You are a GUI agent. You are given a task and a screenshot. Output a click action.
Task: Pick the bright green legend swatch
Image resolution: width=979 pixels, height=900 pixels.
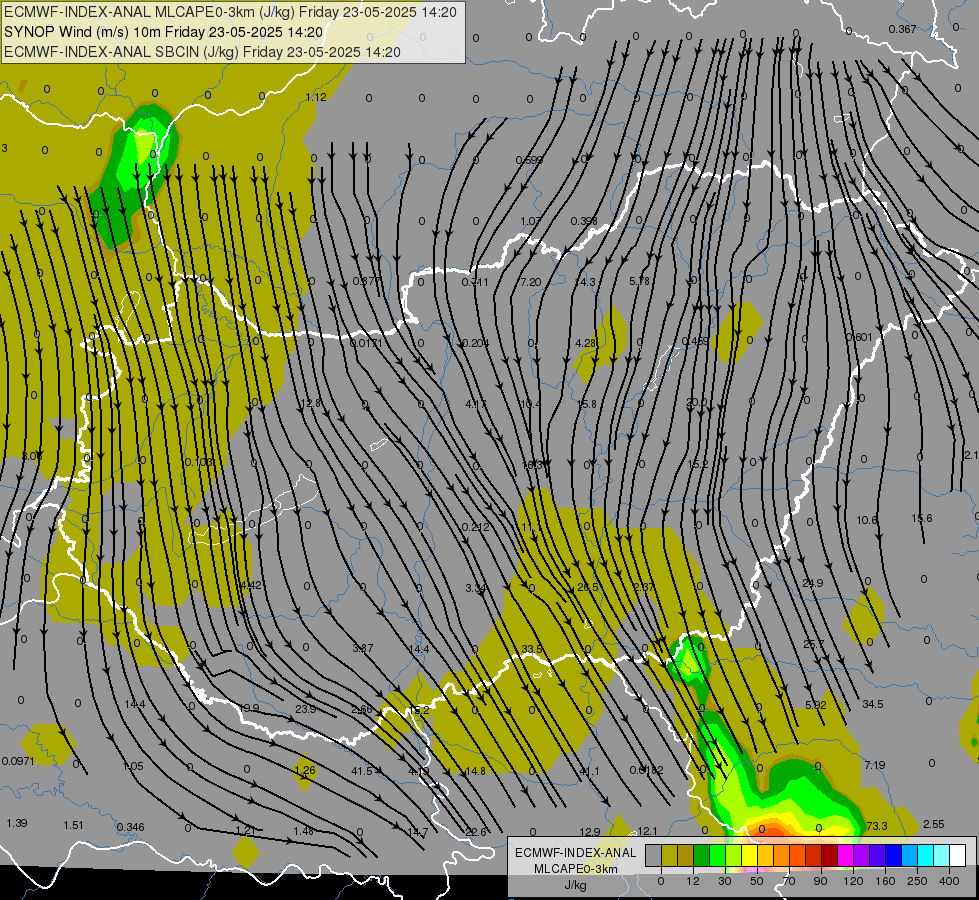pos(717,856)
